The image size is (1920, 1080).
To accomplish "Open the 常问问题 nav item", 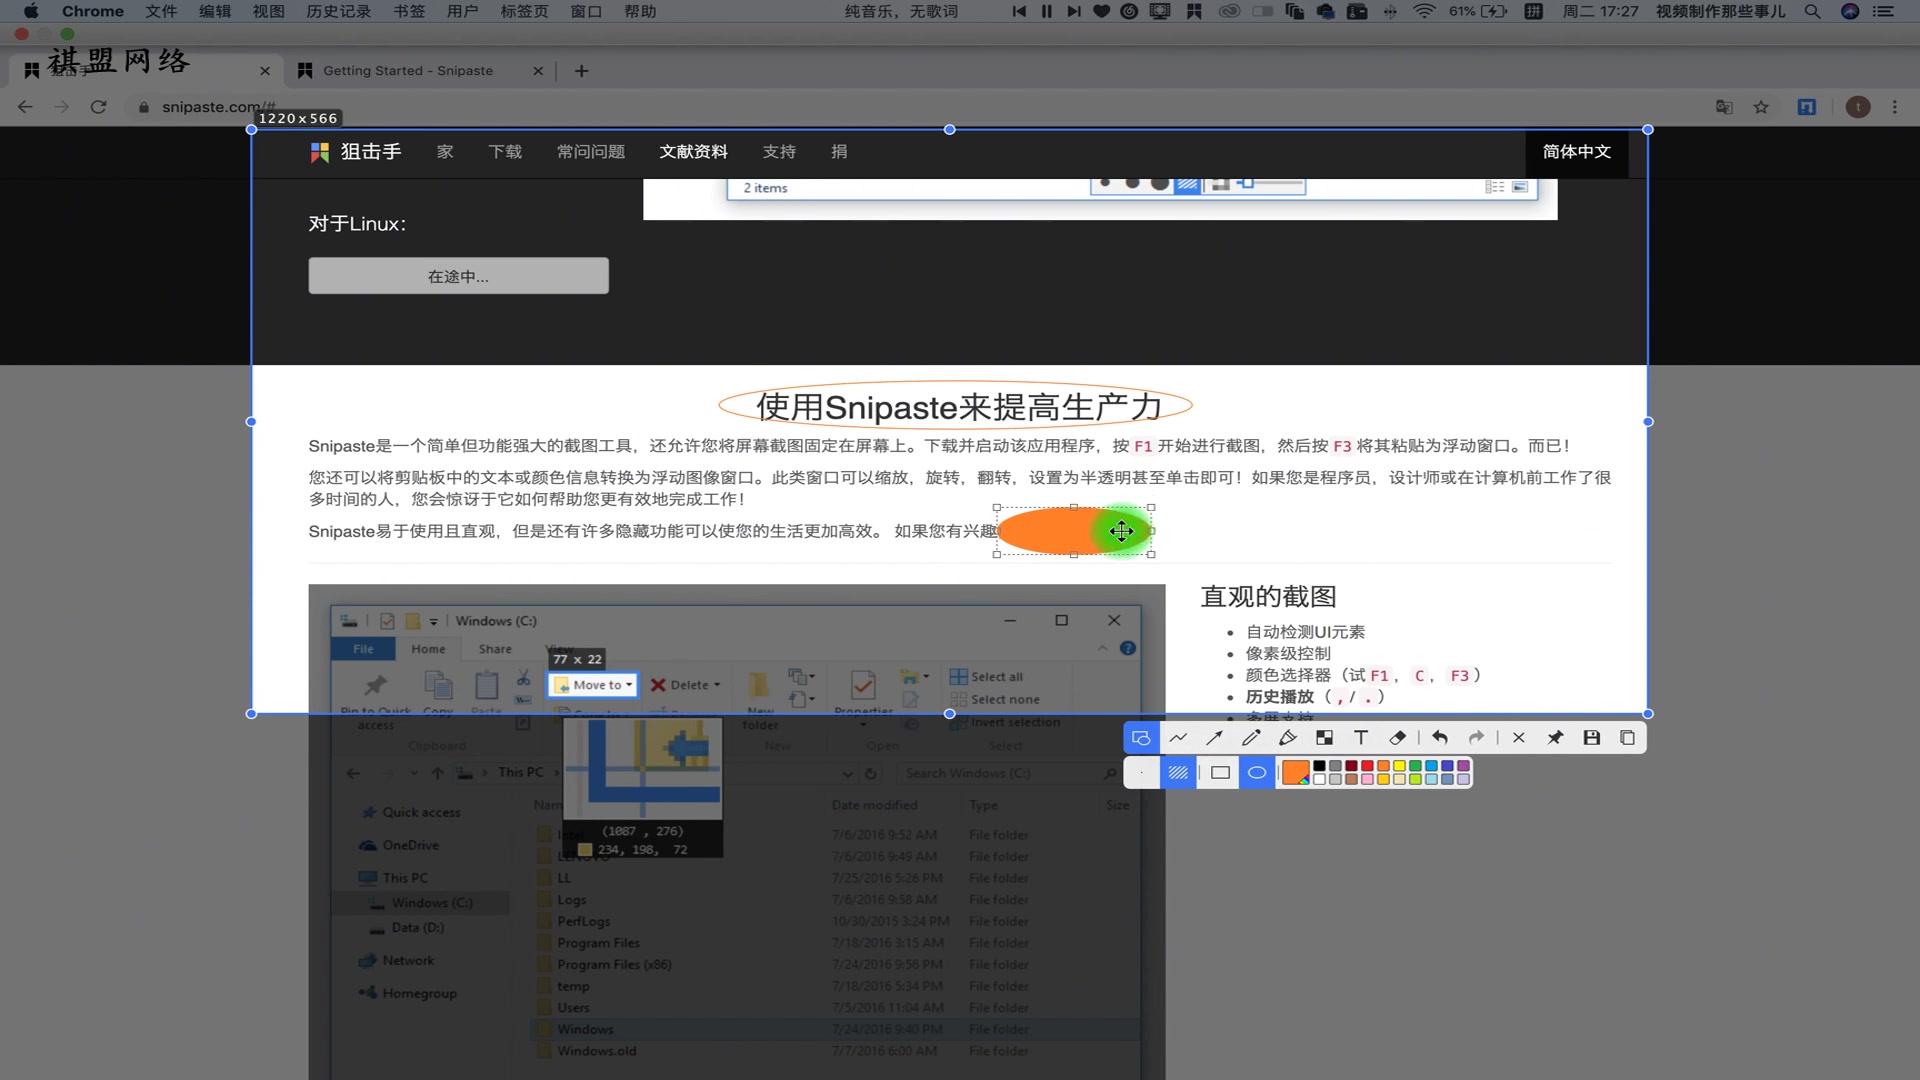I will click(591, 152).
